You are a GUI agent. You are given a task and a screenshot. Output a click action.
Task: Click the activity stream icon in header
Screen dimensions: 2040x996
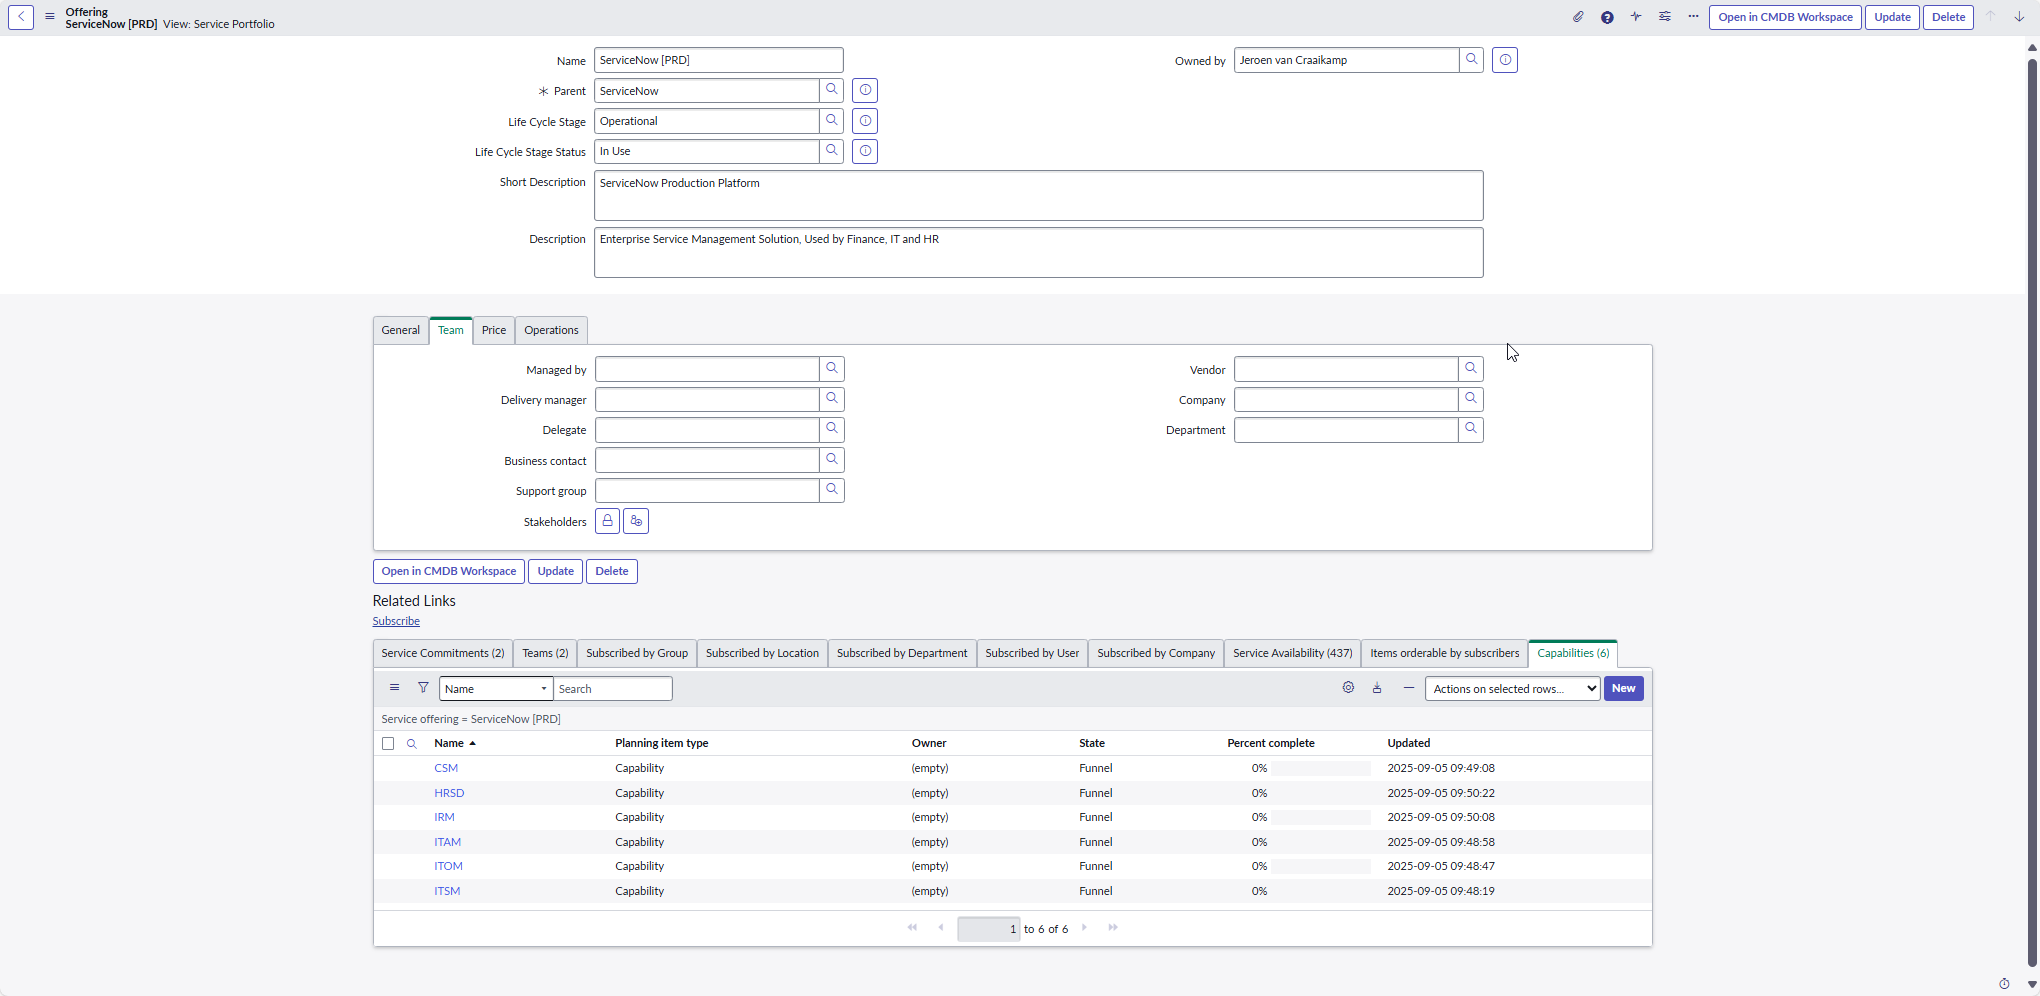tap(1636, 17)
